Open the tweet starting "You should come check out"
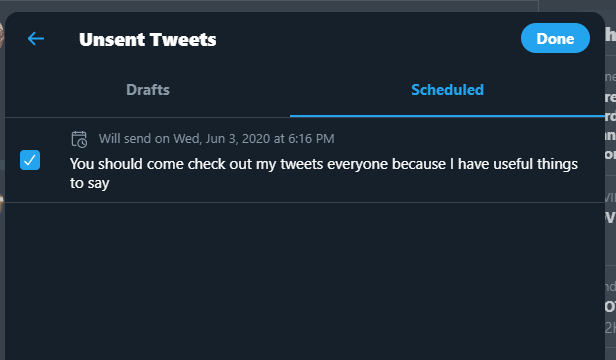Image resolution: width=616 pixels, height=360 pixels. pyautogui.click(x=324, y=173)
